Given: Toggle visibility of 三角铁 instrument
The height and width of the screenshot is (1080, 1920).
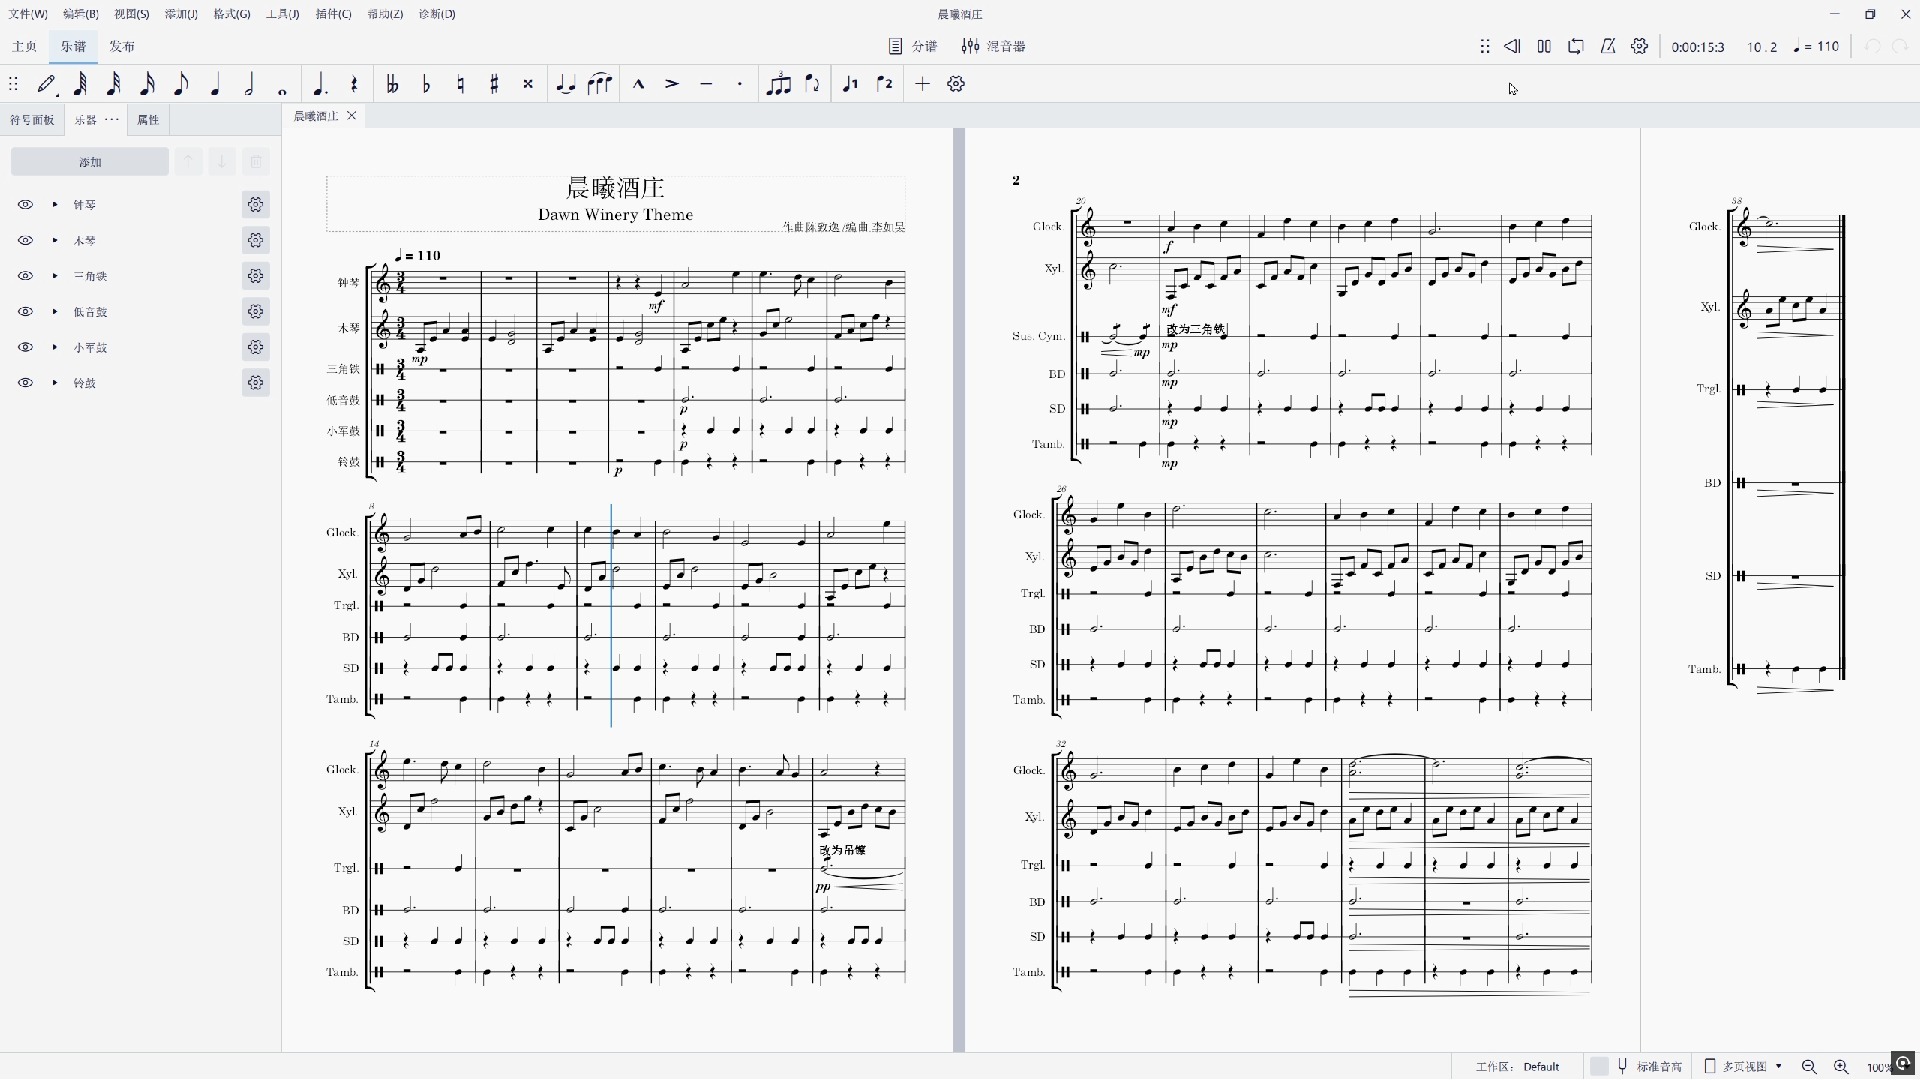Looking at the screenshot, I should 26,276.
